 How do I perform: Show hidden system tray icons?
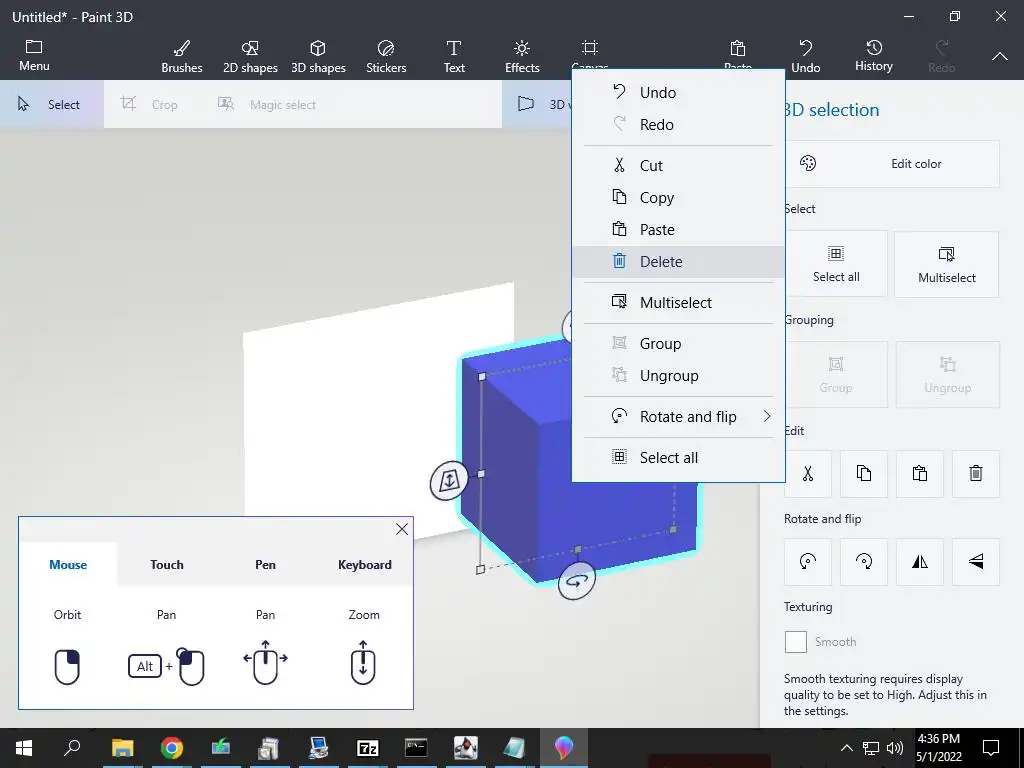[x=846, y=748]
